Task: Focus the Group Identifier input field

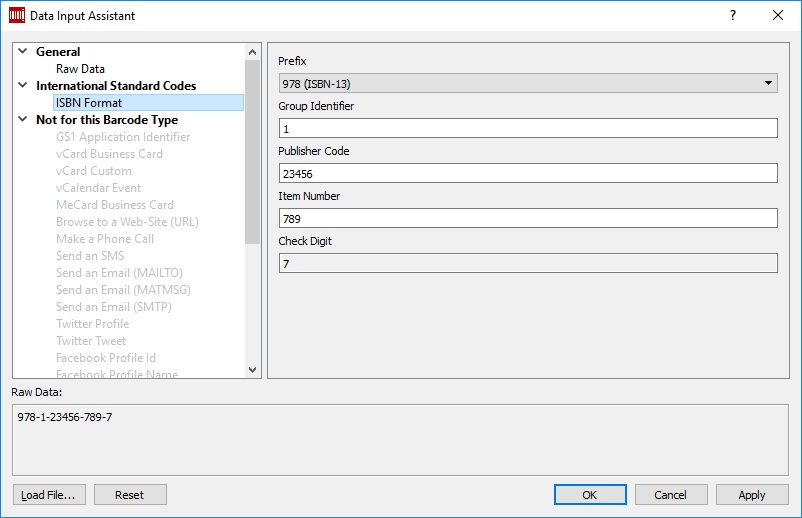Action: (528, 128)
